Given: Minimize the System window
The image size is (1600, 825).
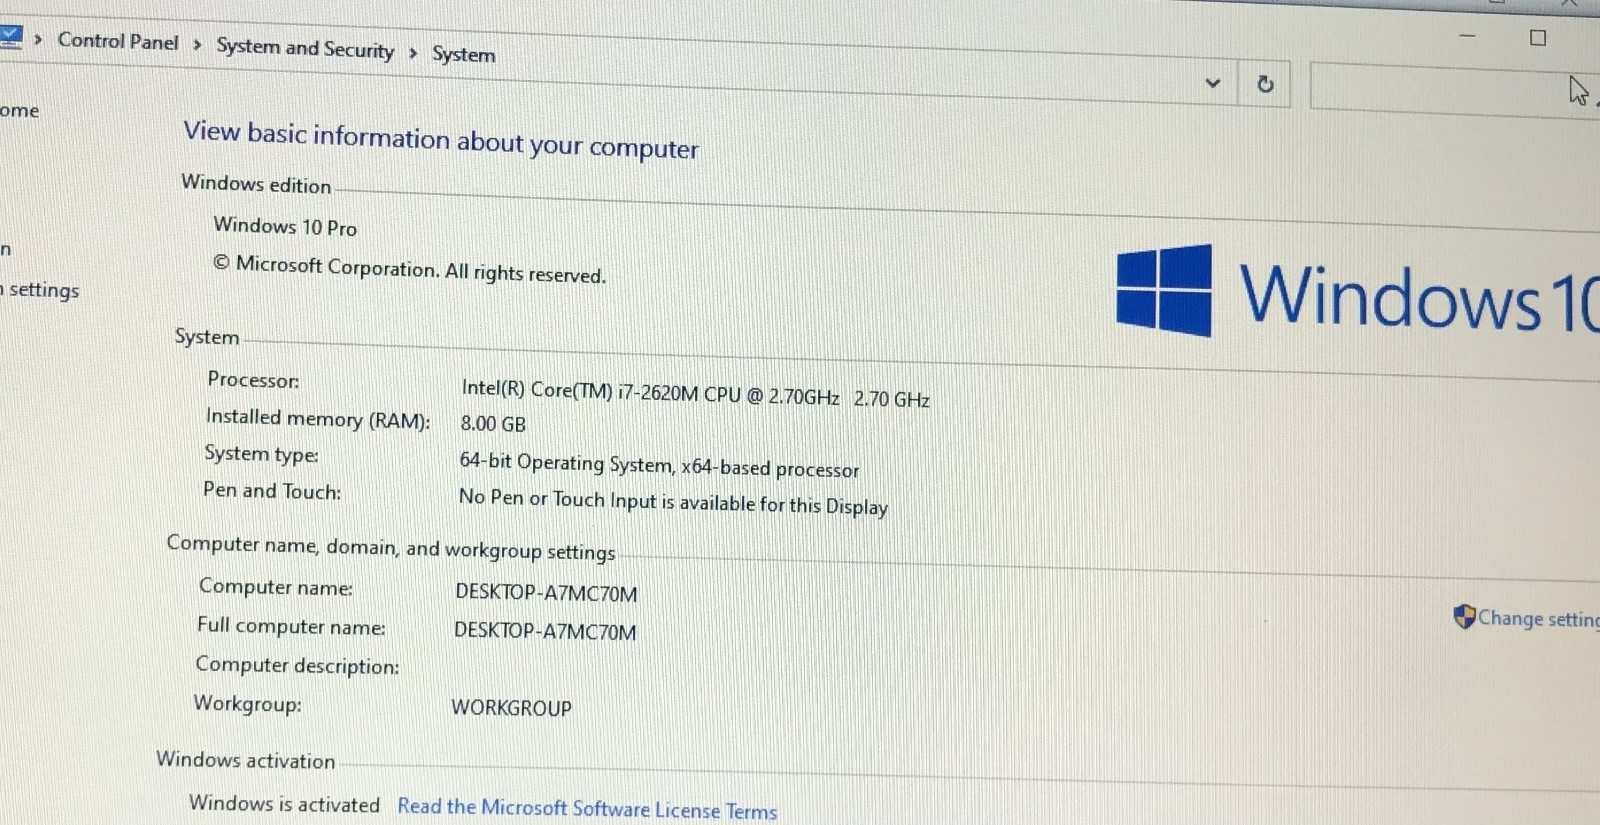Looking at the screenshot, I should (1467, 35).
